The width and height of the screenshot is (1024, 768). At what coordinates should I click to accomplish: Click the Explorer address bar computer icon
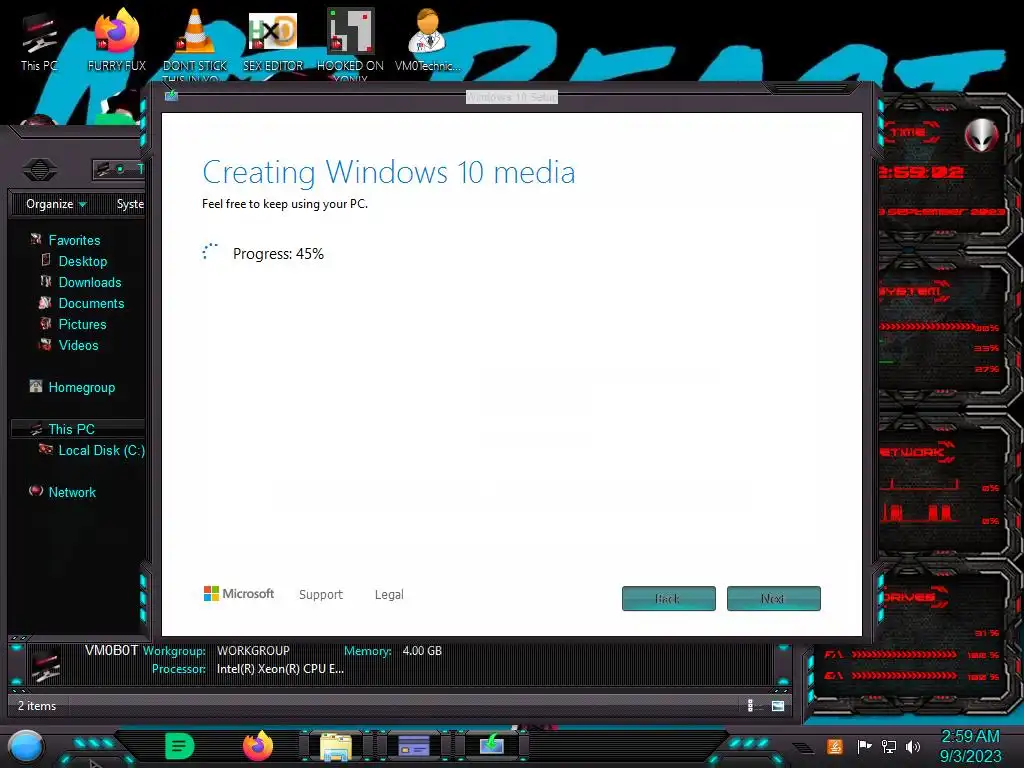(103, 170)
